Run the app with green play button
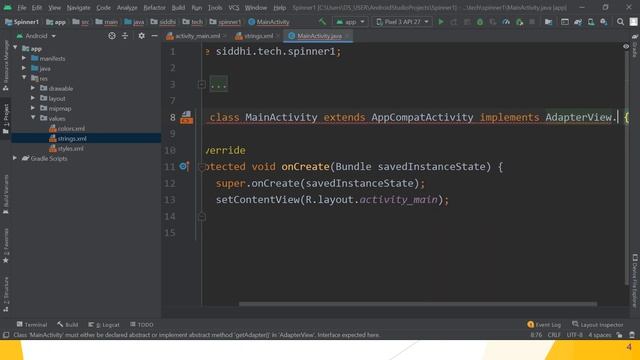The width and height of the screenshot is (640, 360). pos(441,22)
